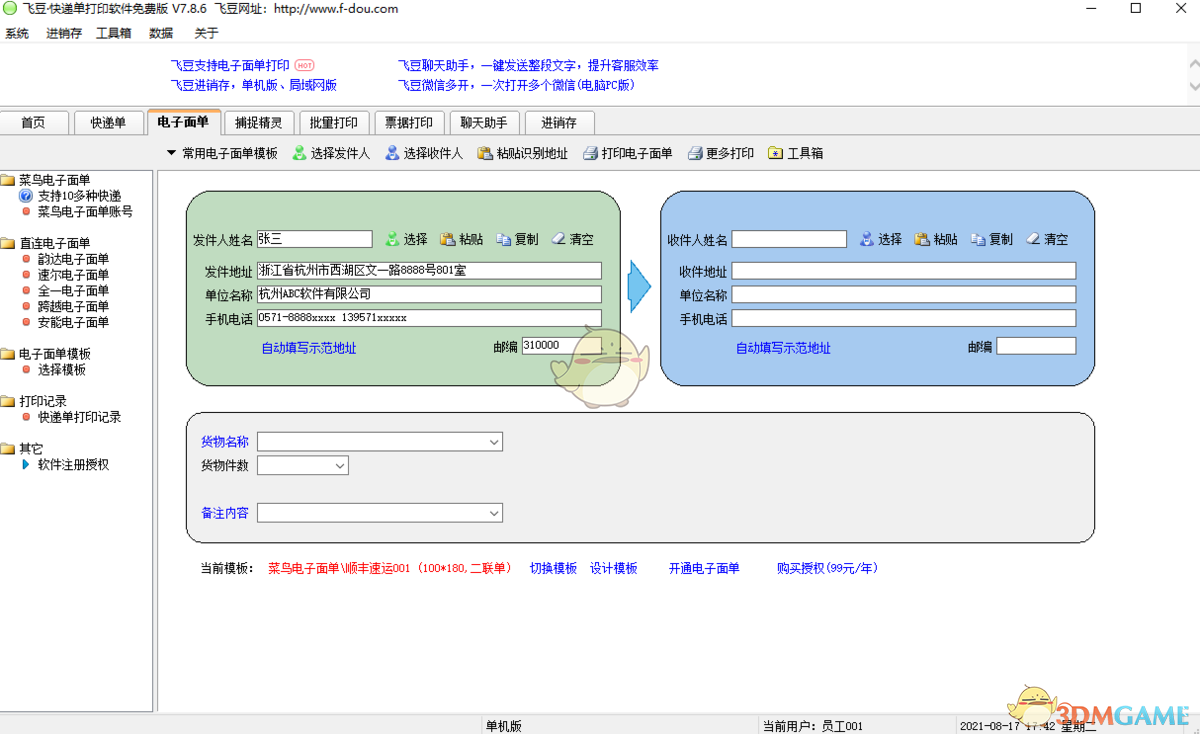
Task: Click 复制 in the sender panel
Action: coord(504,240)
